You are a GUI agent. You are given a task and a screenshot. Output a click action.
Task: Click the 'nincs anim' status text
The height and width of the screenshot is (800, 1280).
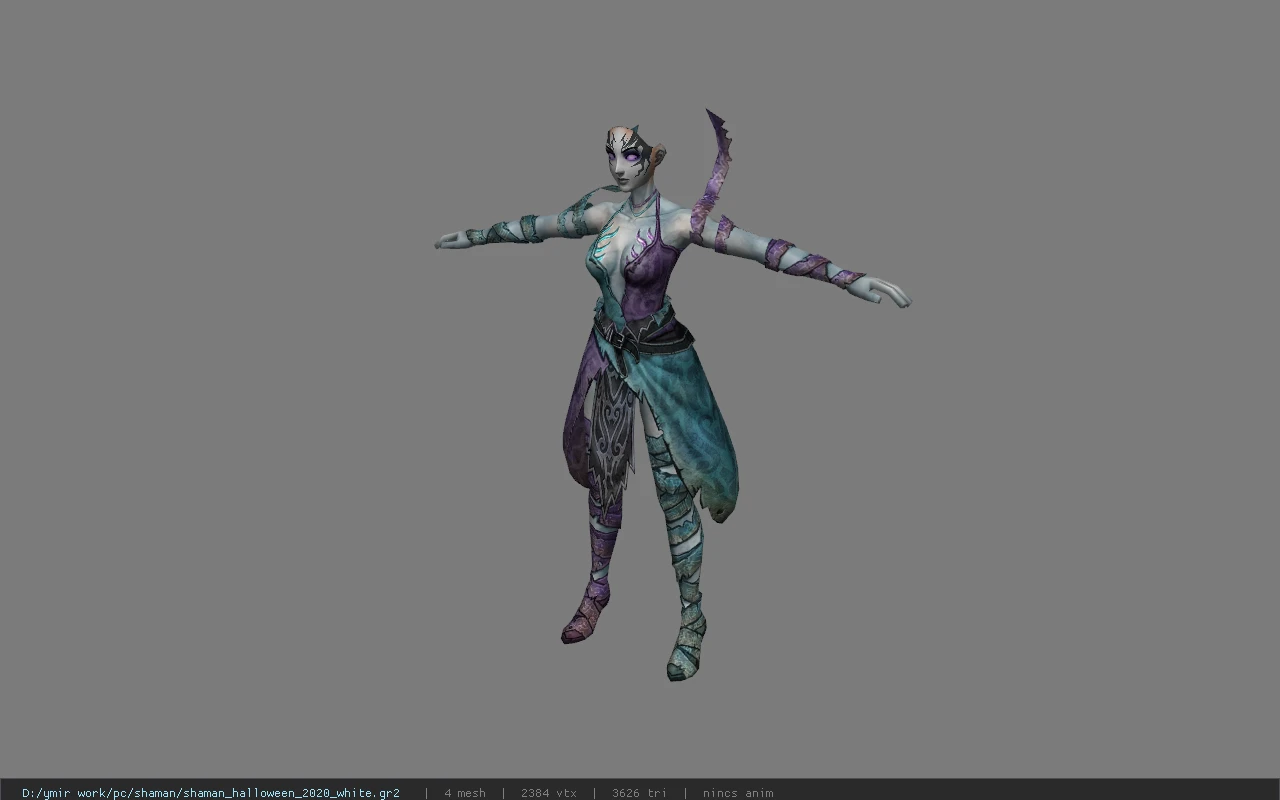[x=738, y=793]
